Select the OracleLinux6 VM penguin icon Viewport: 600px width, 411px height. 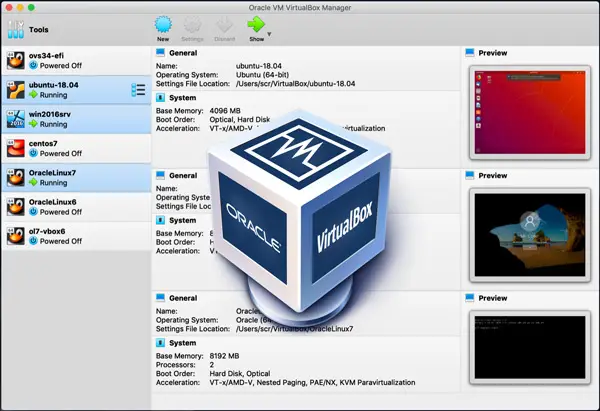pyautogui.click(x=16, y=207)
